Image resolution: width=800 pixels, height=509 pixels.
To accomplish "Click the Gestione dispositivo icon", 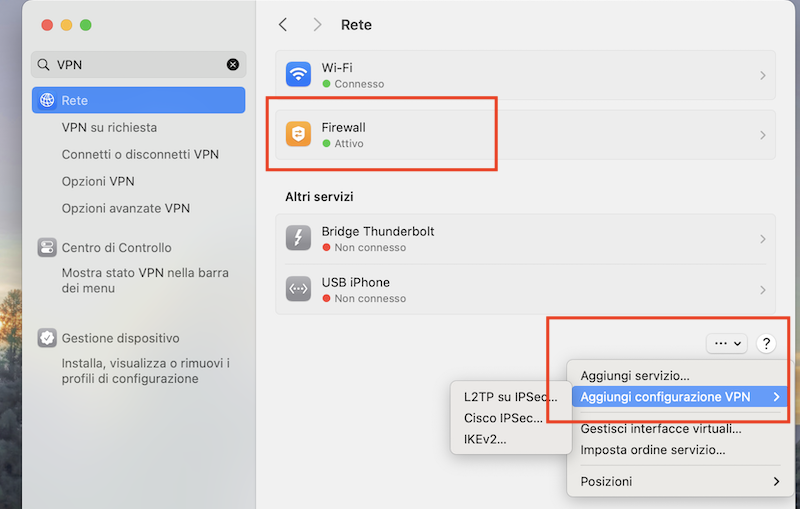I will 47,338.
